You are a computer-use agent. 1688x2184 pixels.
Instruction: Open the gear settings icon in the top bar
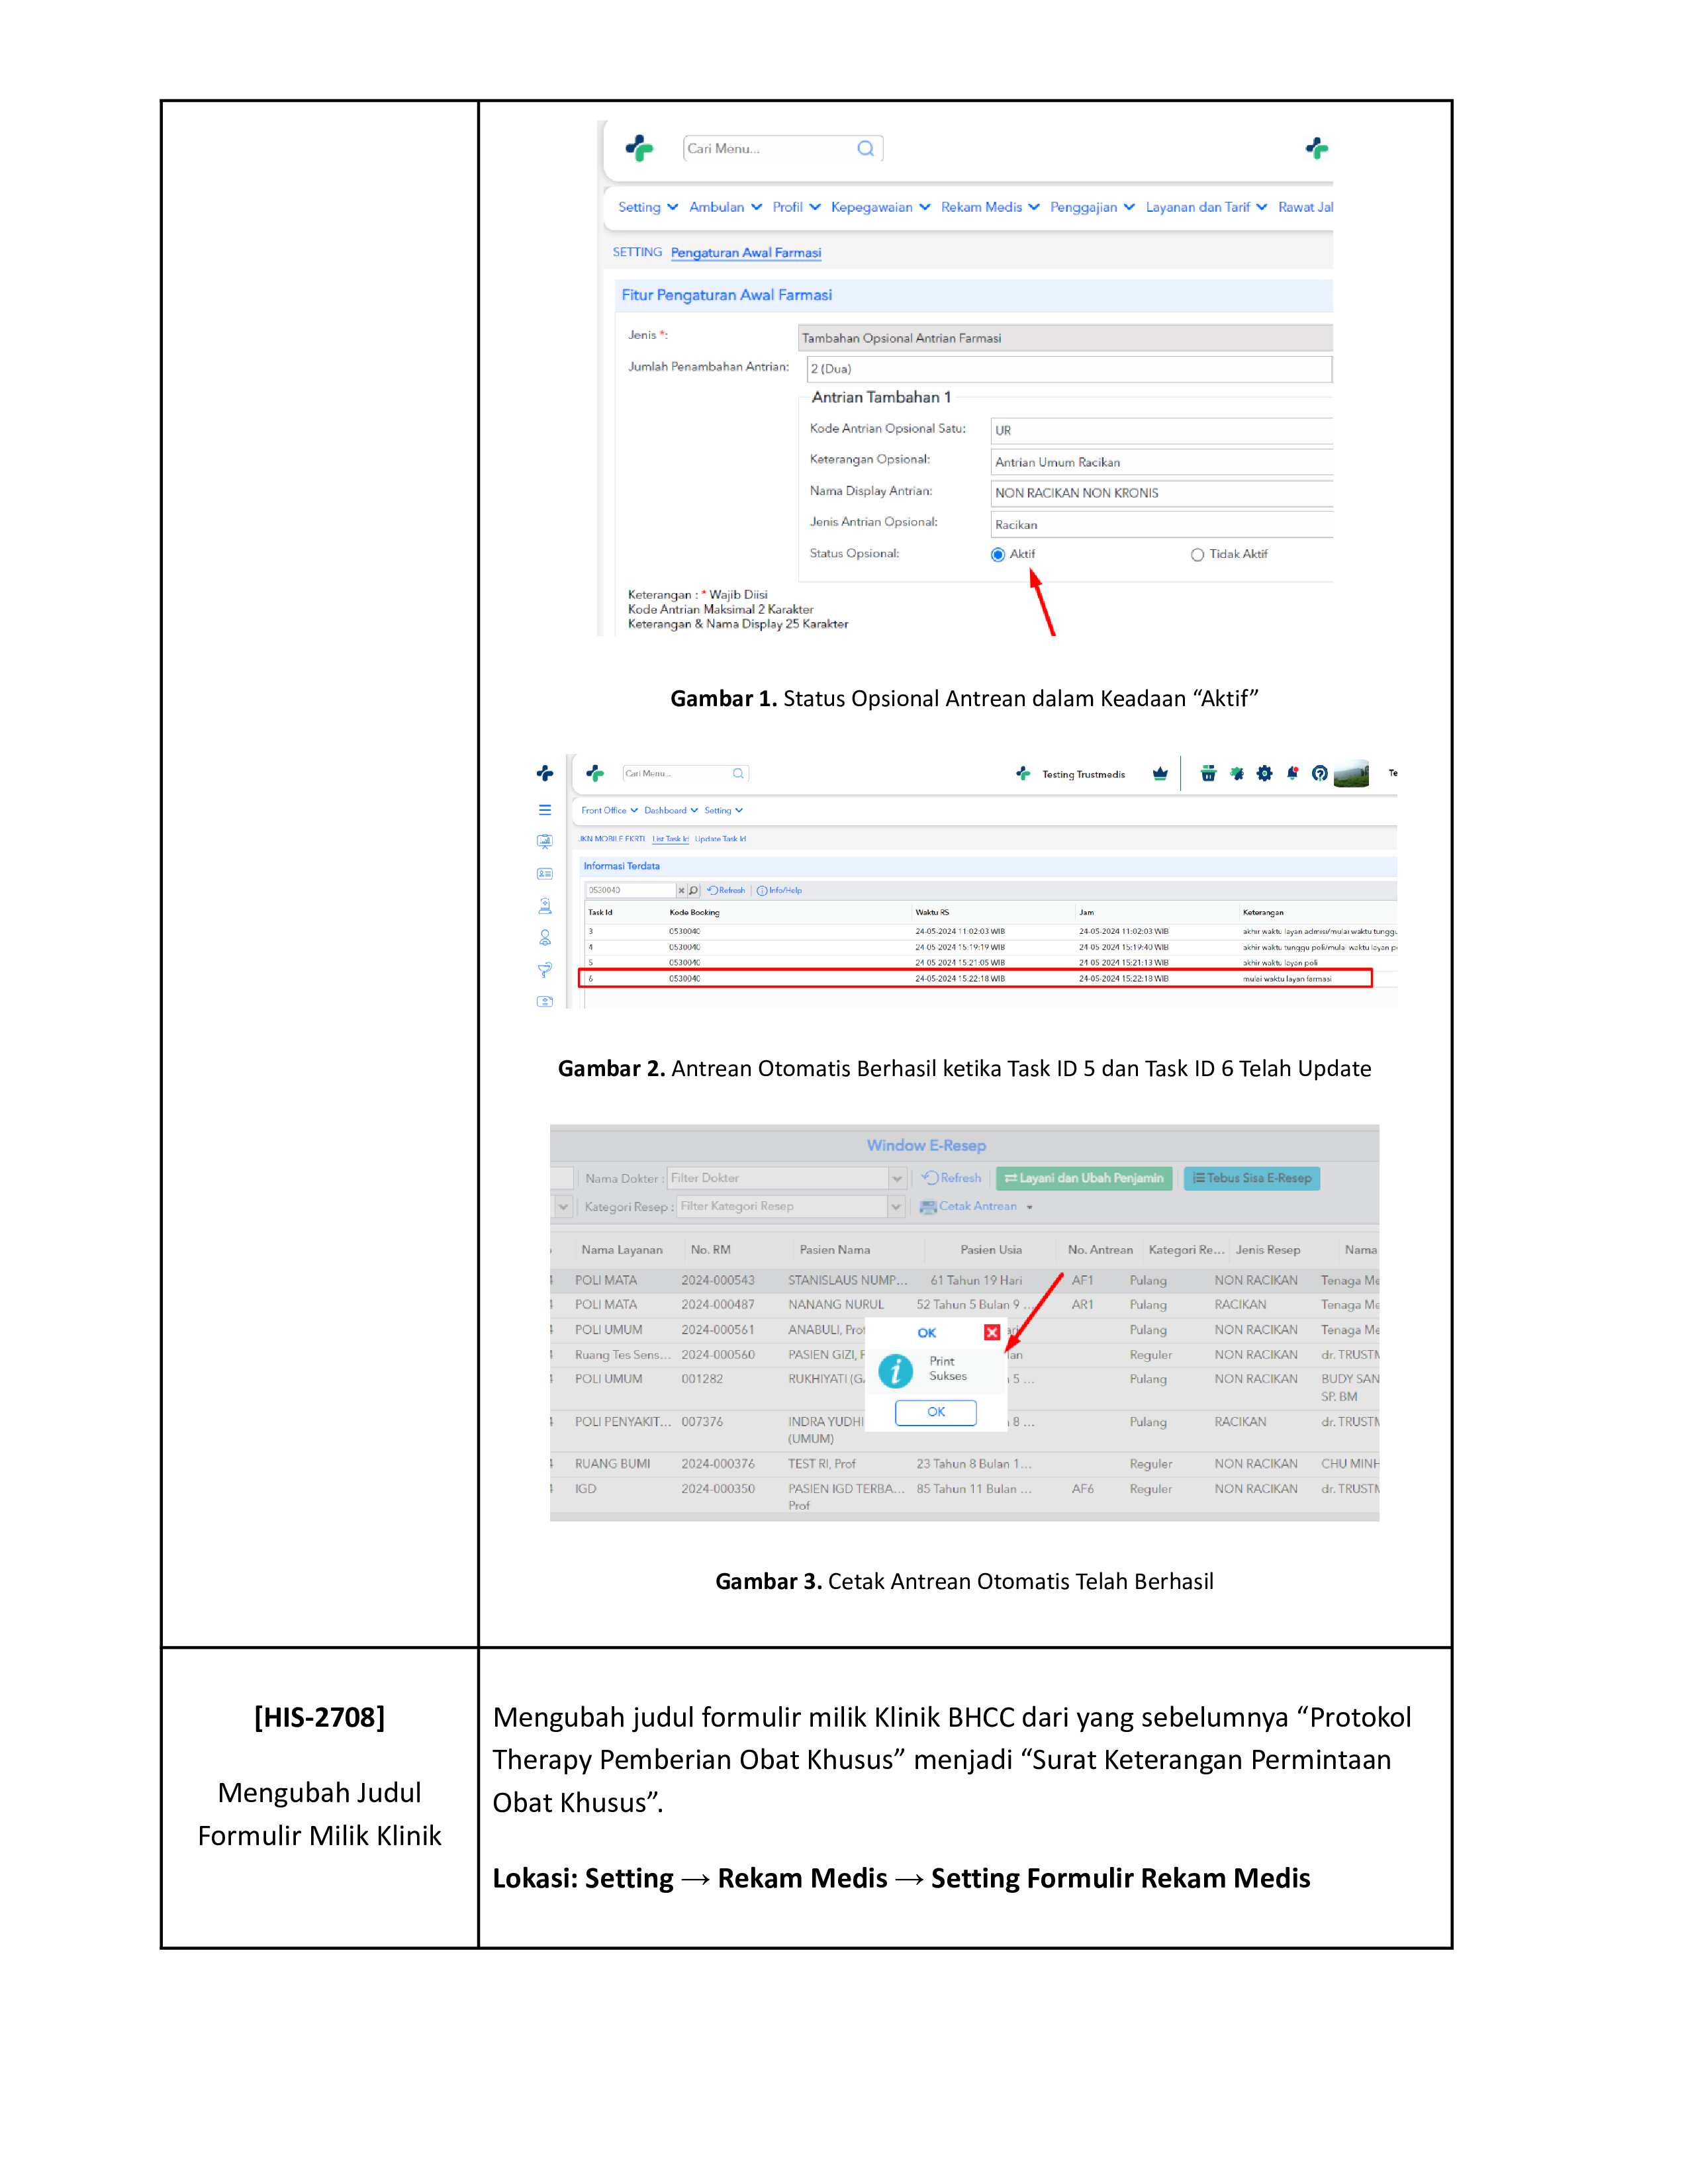(x=1265, y=773)
